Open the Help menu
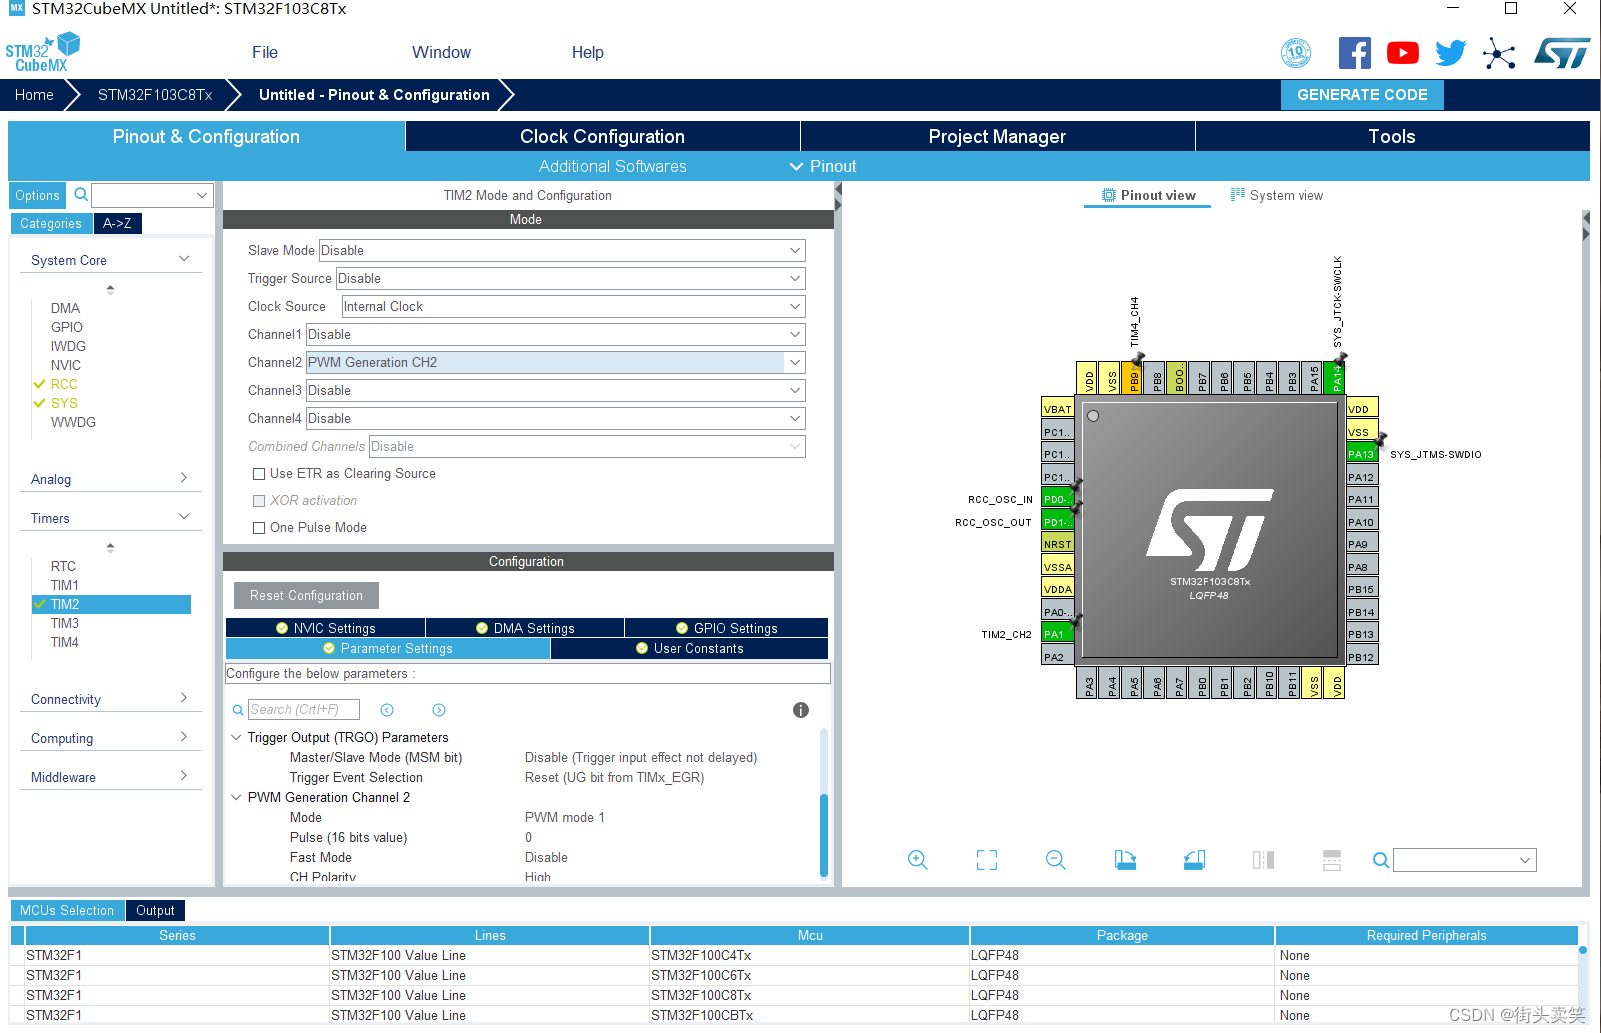This screenshot has width=1601, height=1033. [588, 52]
